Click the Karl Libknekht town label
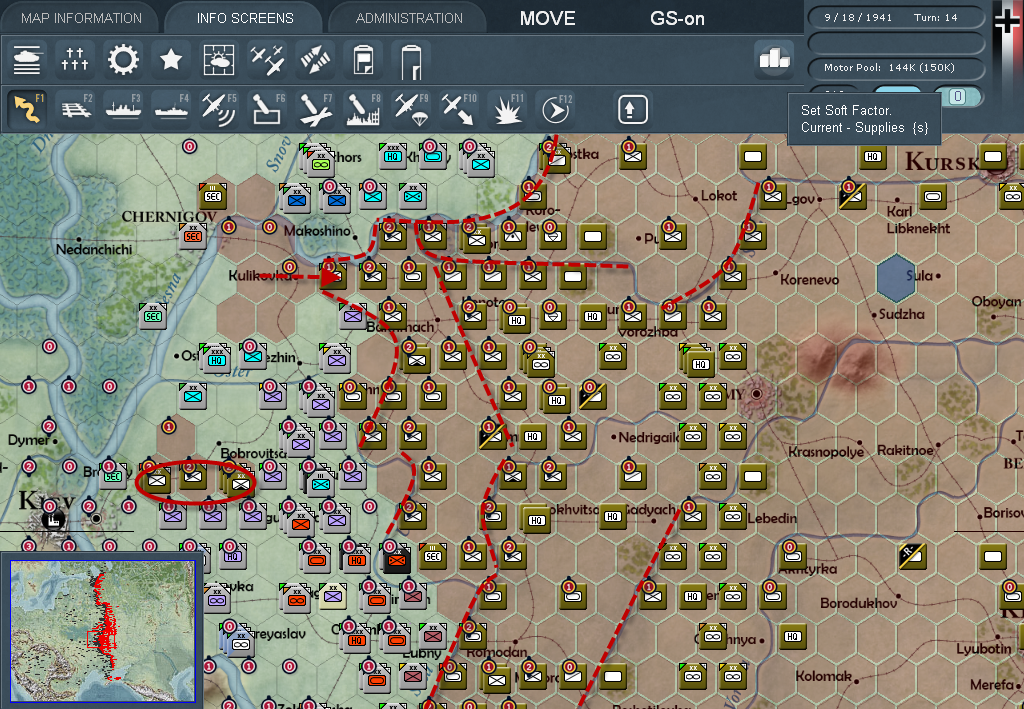This screenshot has width=1024, height=709. [x=918, y=220]
